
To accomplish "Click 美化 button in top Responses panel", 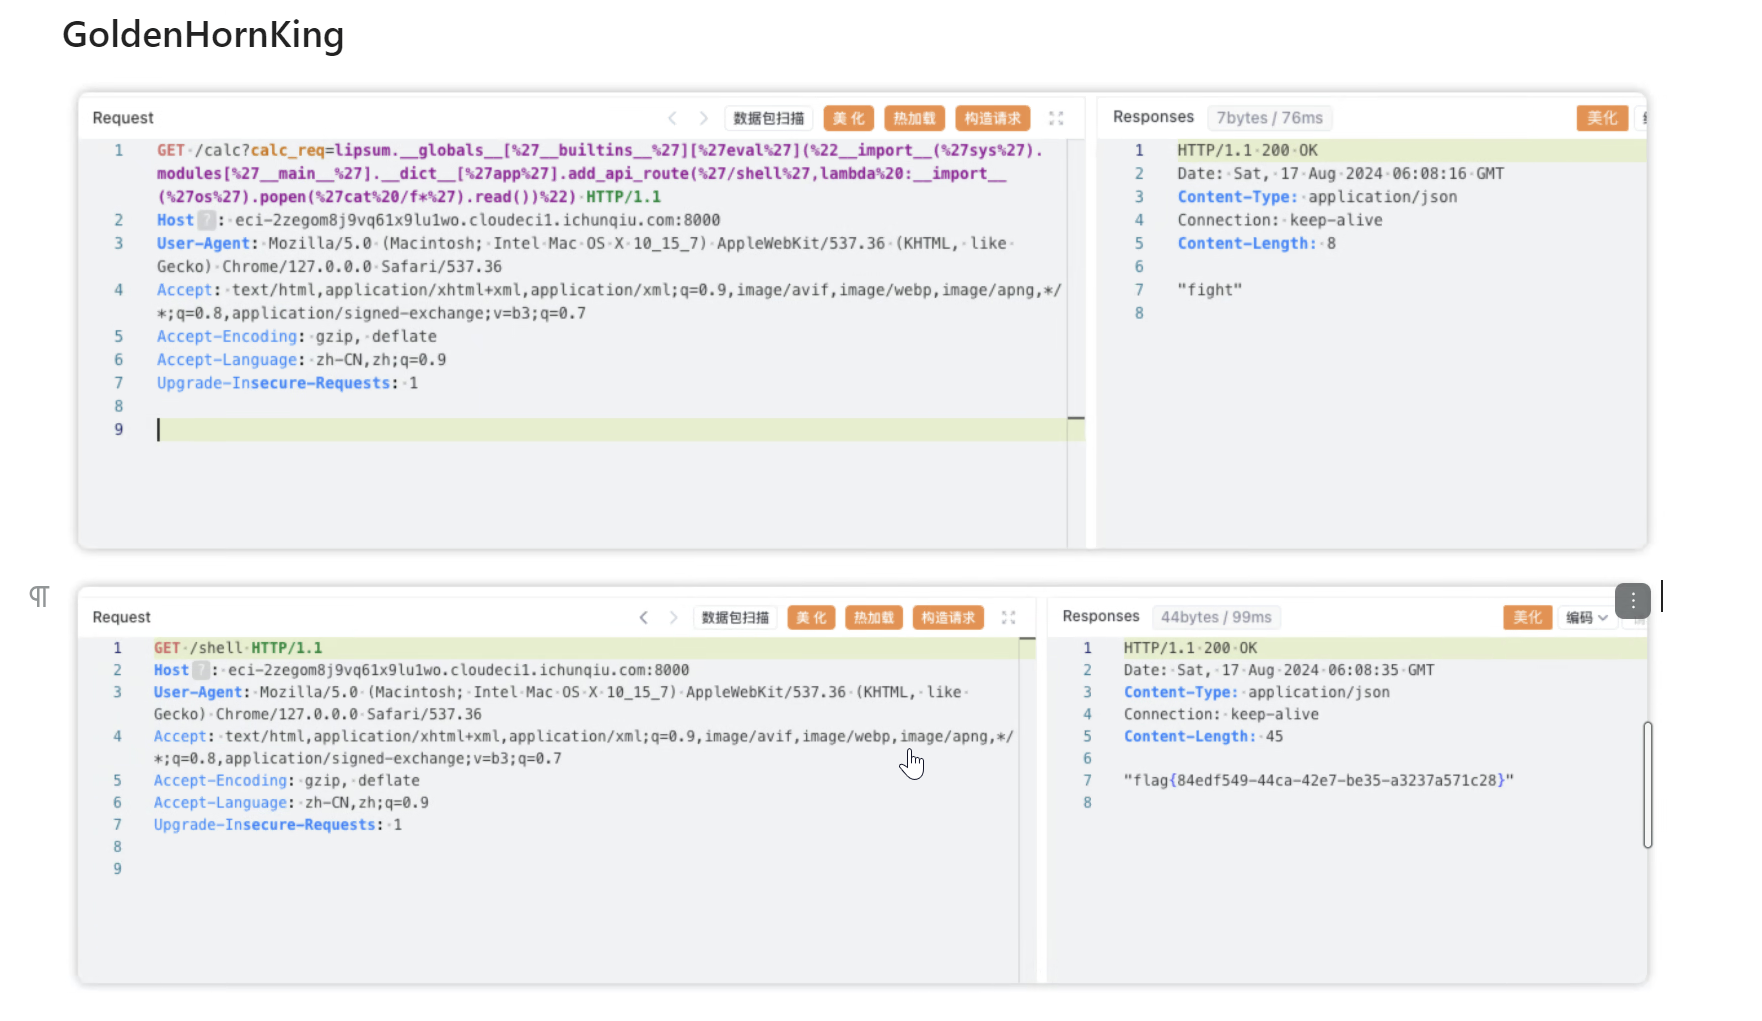I will (x=1602, y=118).
